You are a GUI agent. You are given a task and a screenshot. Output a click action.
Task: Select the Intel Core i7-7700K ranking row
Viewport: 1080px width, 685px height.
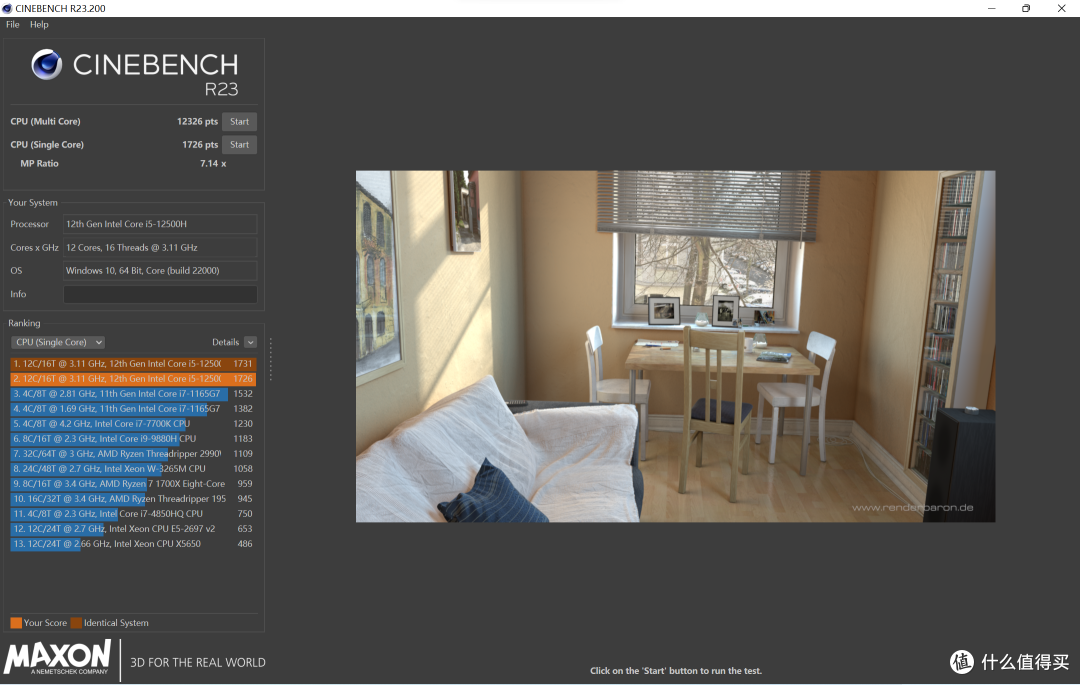click(x=133, y=423)
